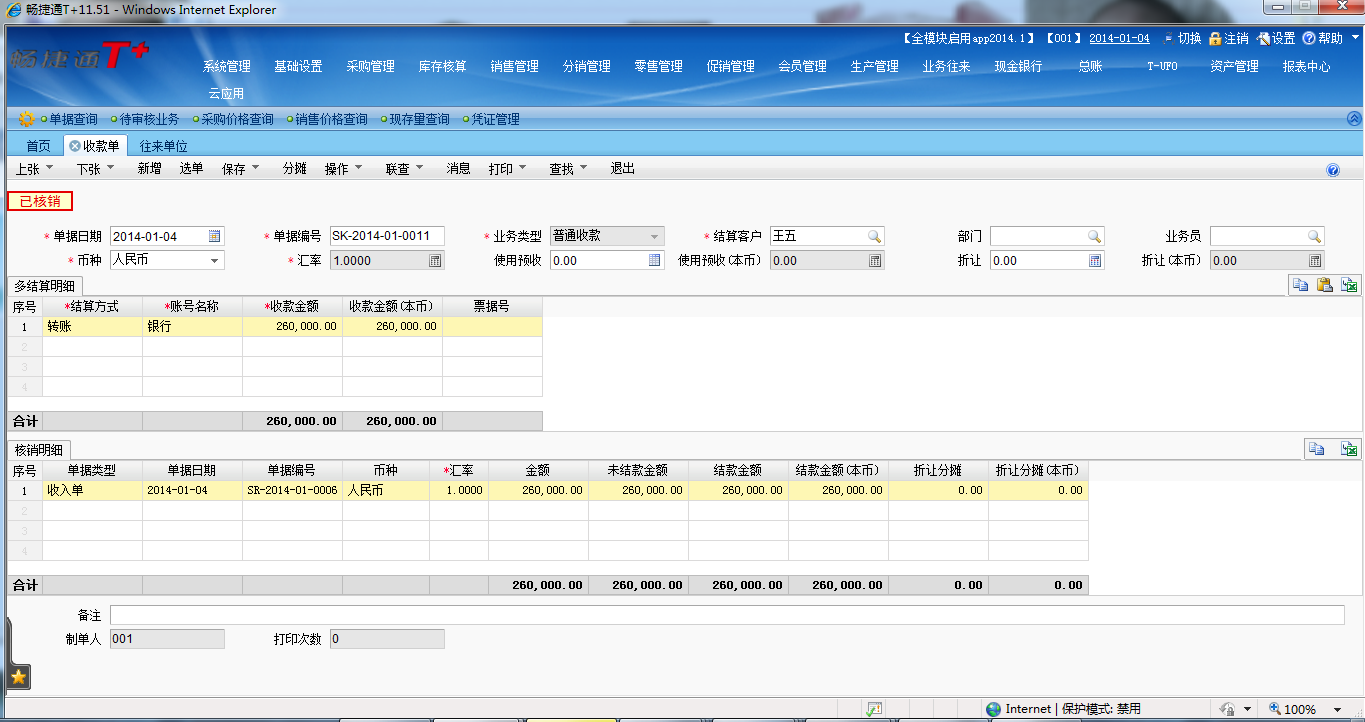The height and width of the screenshot is (722, 1365).
Task: Click the 单据编号 field SK-2014-01-0011
Action: click(387, 236)
